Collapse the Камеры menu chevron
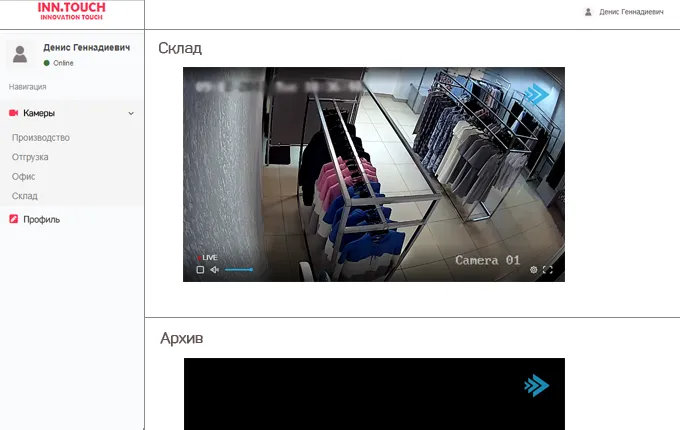This screenshot has height=430, width=680. pos(131,114)
